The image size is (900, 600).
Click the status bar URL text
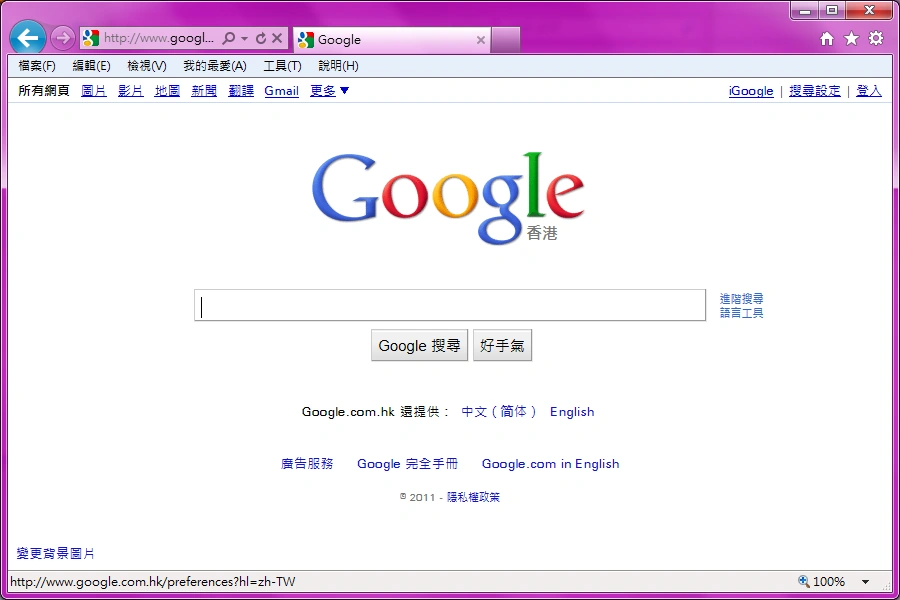153,582
